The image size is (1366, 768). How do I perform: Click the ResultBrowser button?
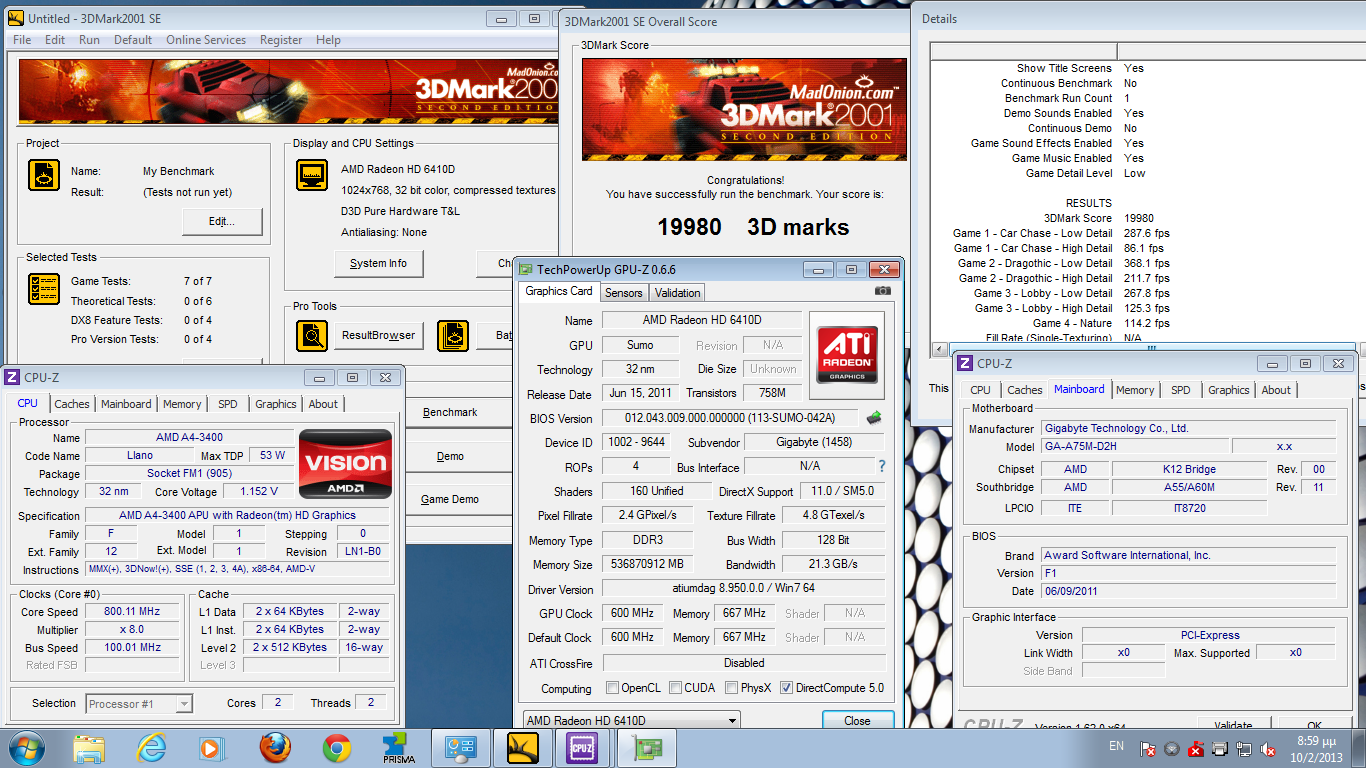point(378,335)
